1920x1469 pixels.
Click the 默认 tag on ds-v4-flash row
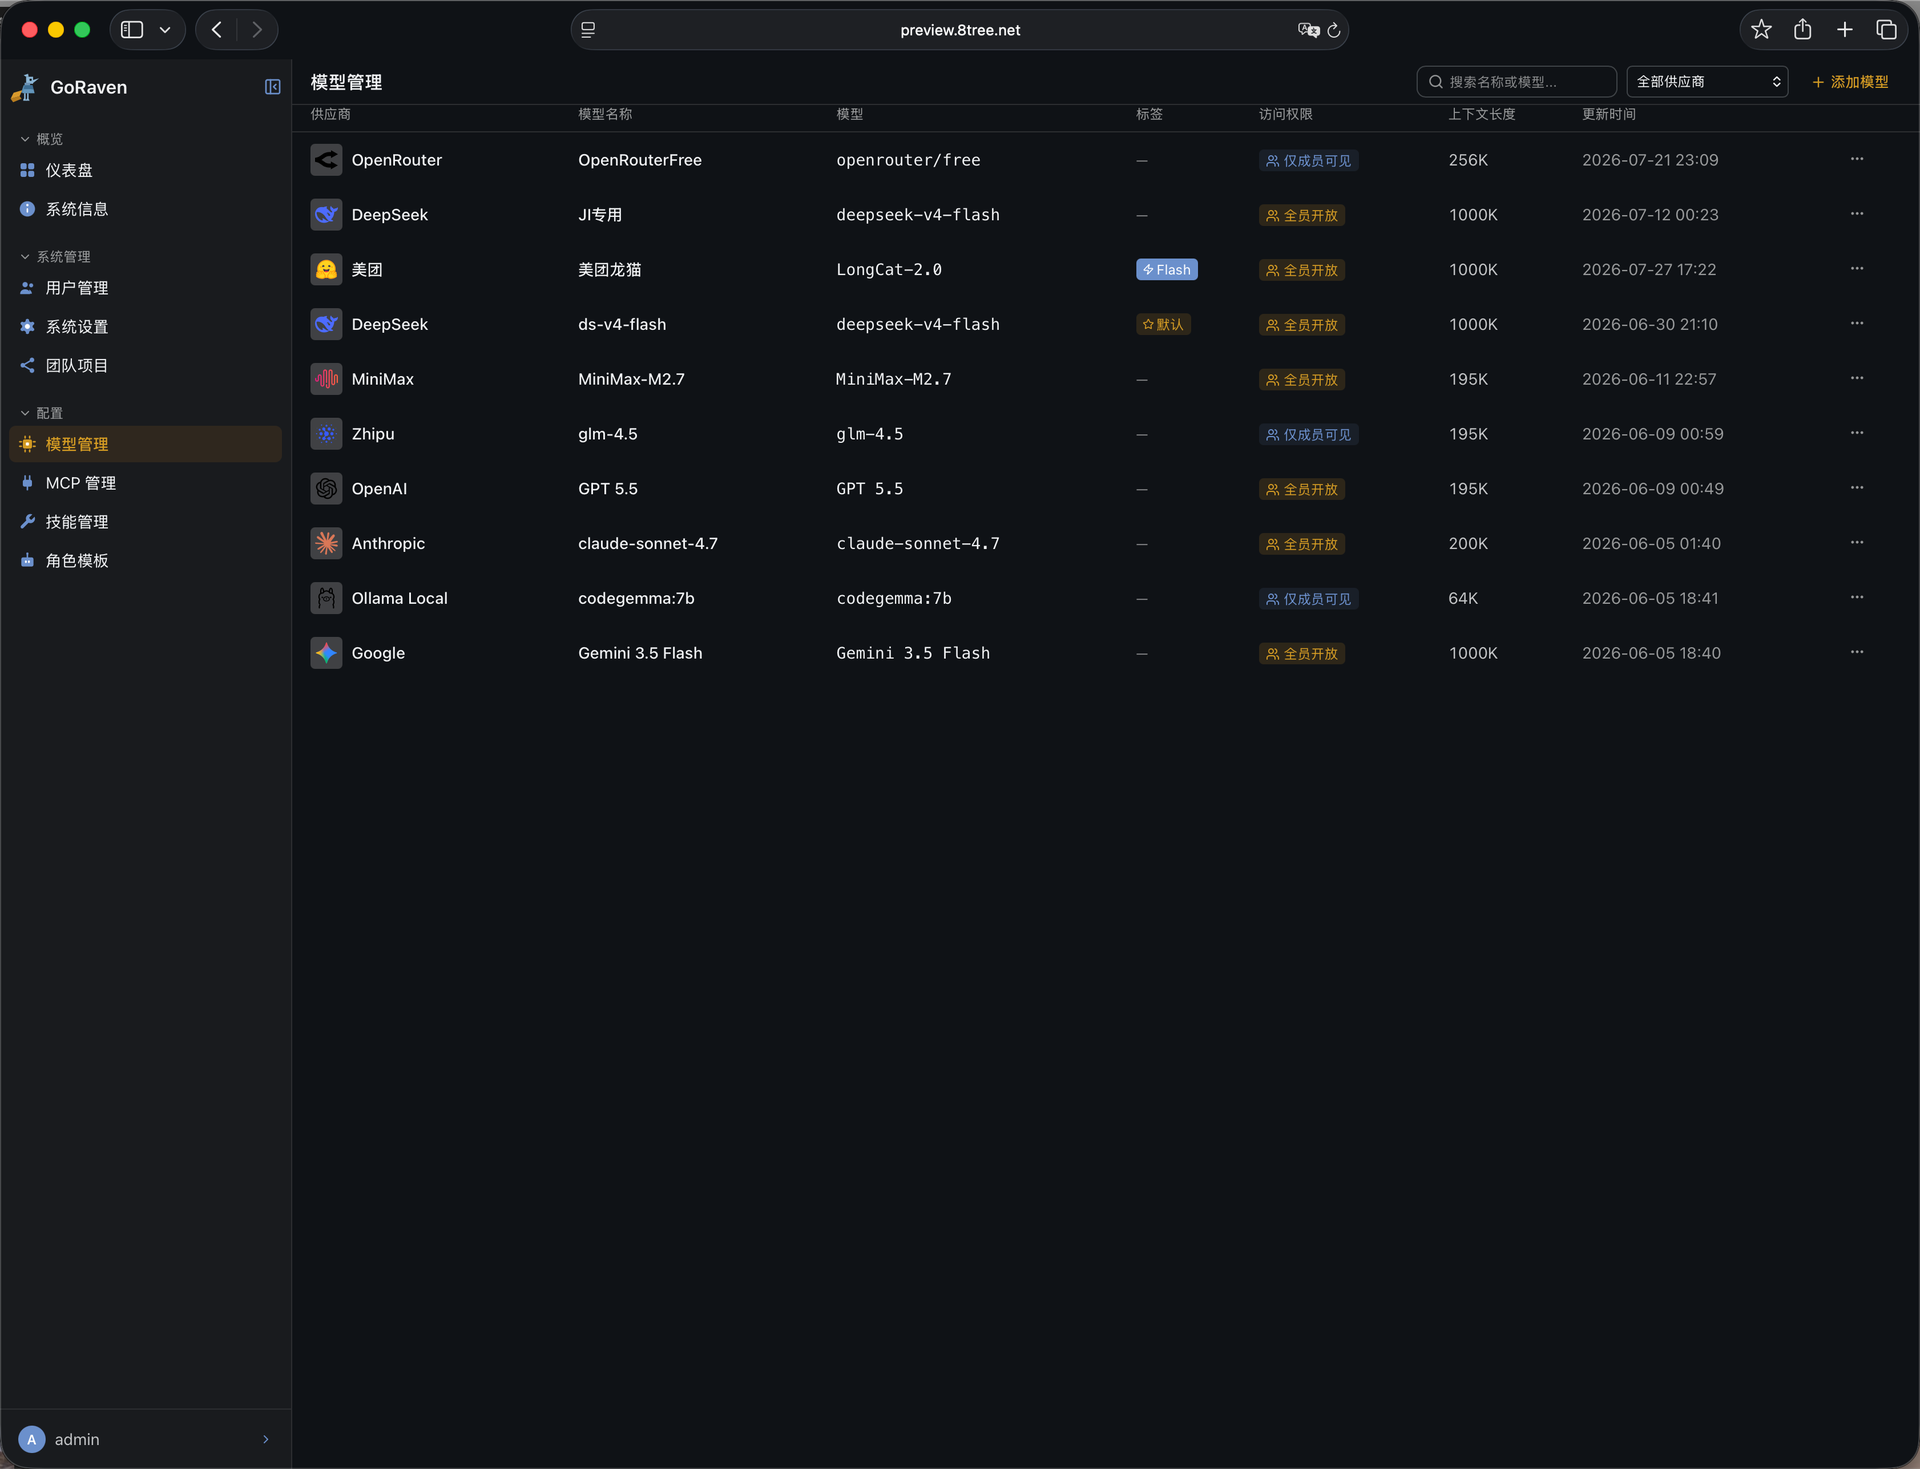[x=1163, y=325]
